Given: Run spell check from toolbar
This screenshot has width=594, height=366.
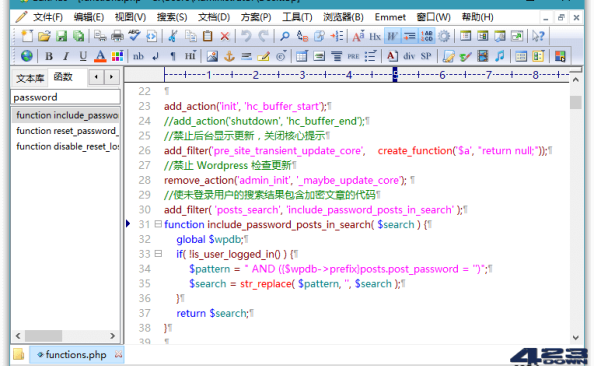Looking at the screenshot, I should [134, 36].
